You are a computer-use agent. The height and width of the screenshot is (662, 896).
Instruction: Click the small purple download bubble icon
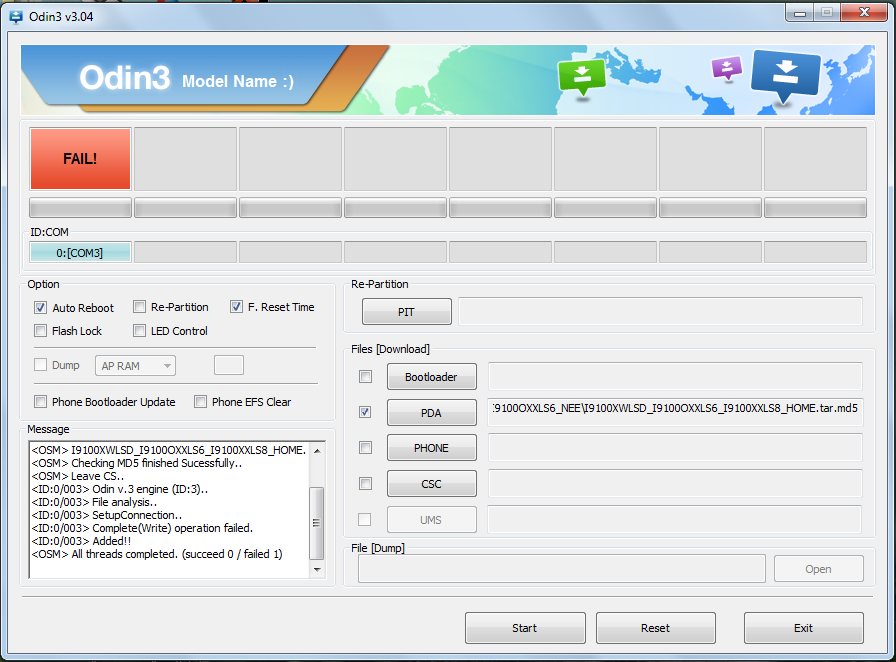(726, 68)
